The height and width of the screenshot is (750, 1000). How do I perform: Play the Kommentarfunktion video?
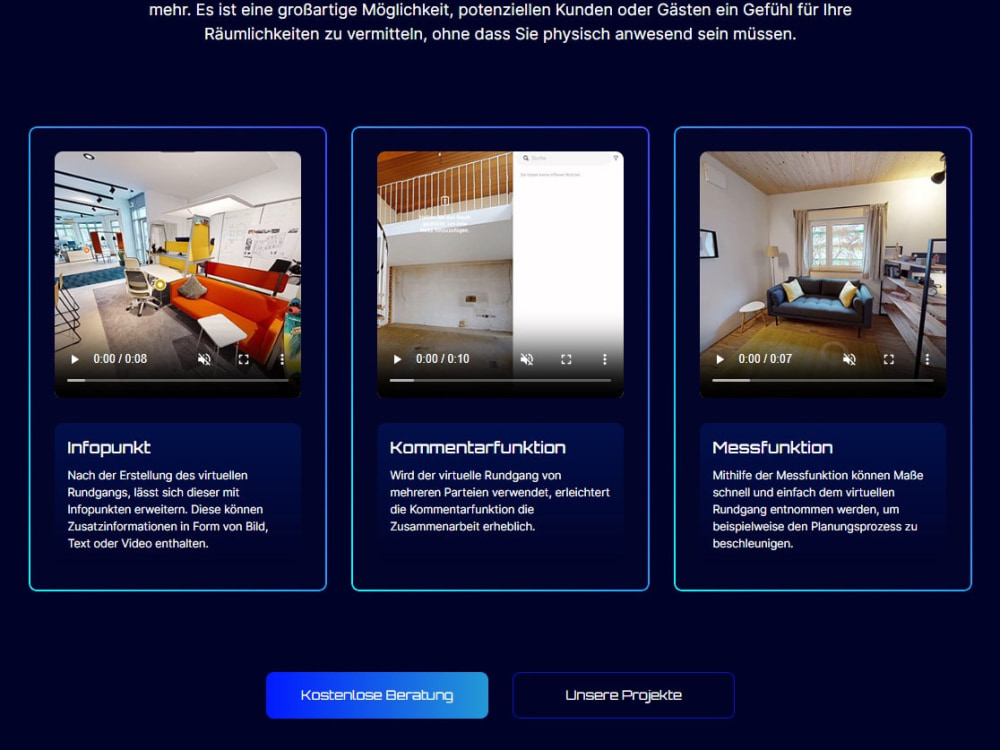[397, 359]
